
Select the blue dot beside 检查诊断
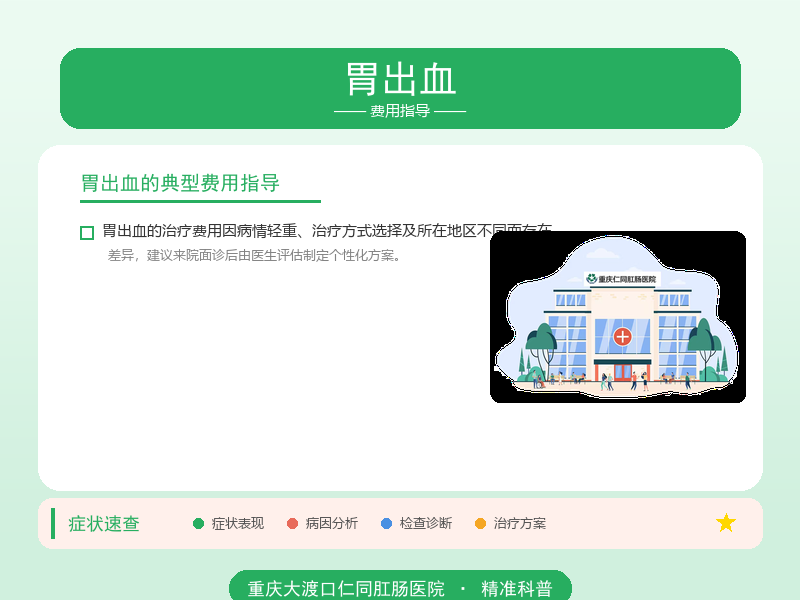click(x=386, y=523)
